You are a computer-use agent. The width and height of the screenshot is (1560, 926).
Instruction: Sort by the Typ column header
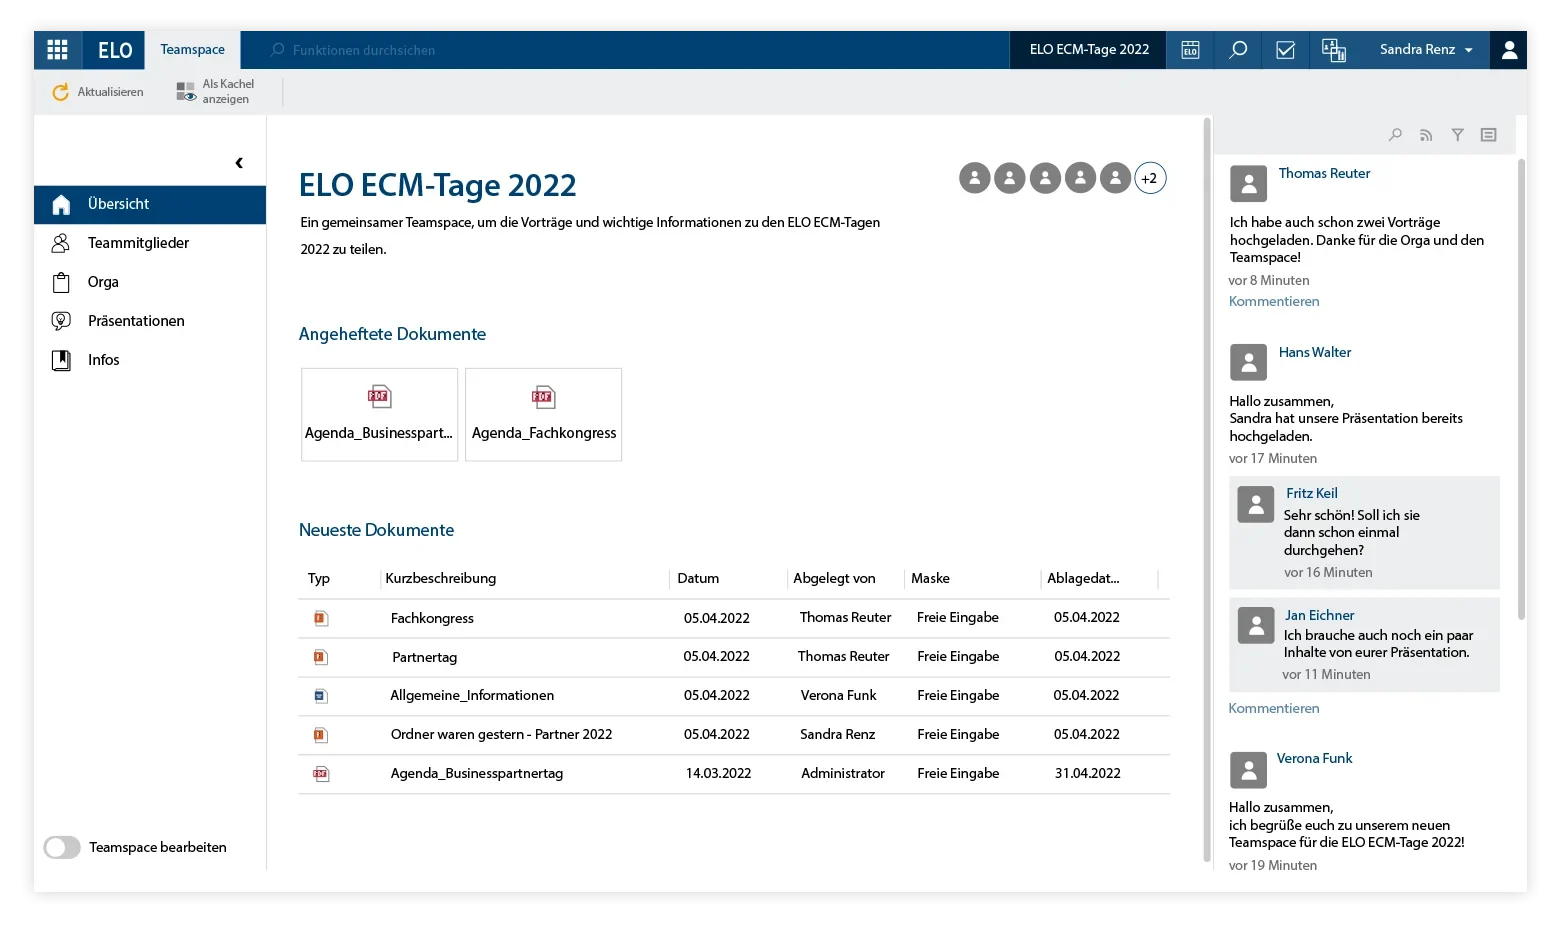(319, 578)
